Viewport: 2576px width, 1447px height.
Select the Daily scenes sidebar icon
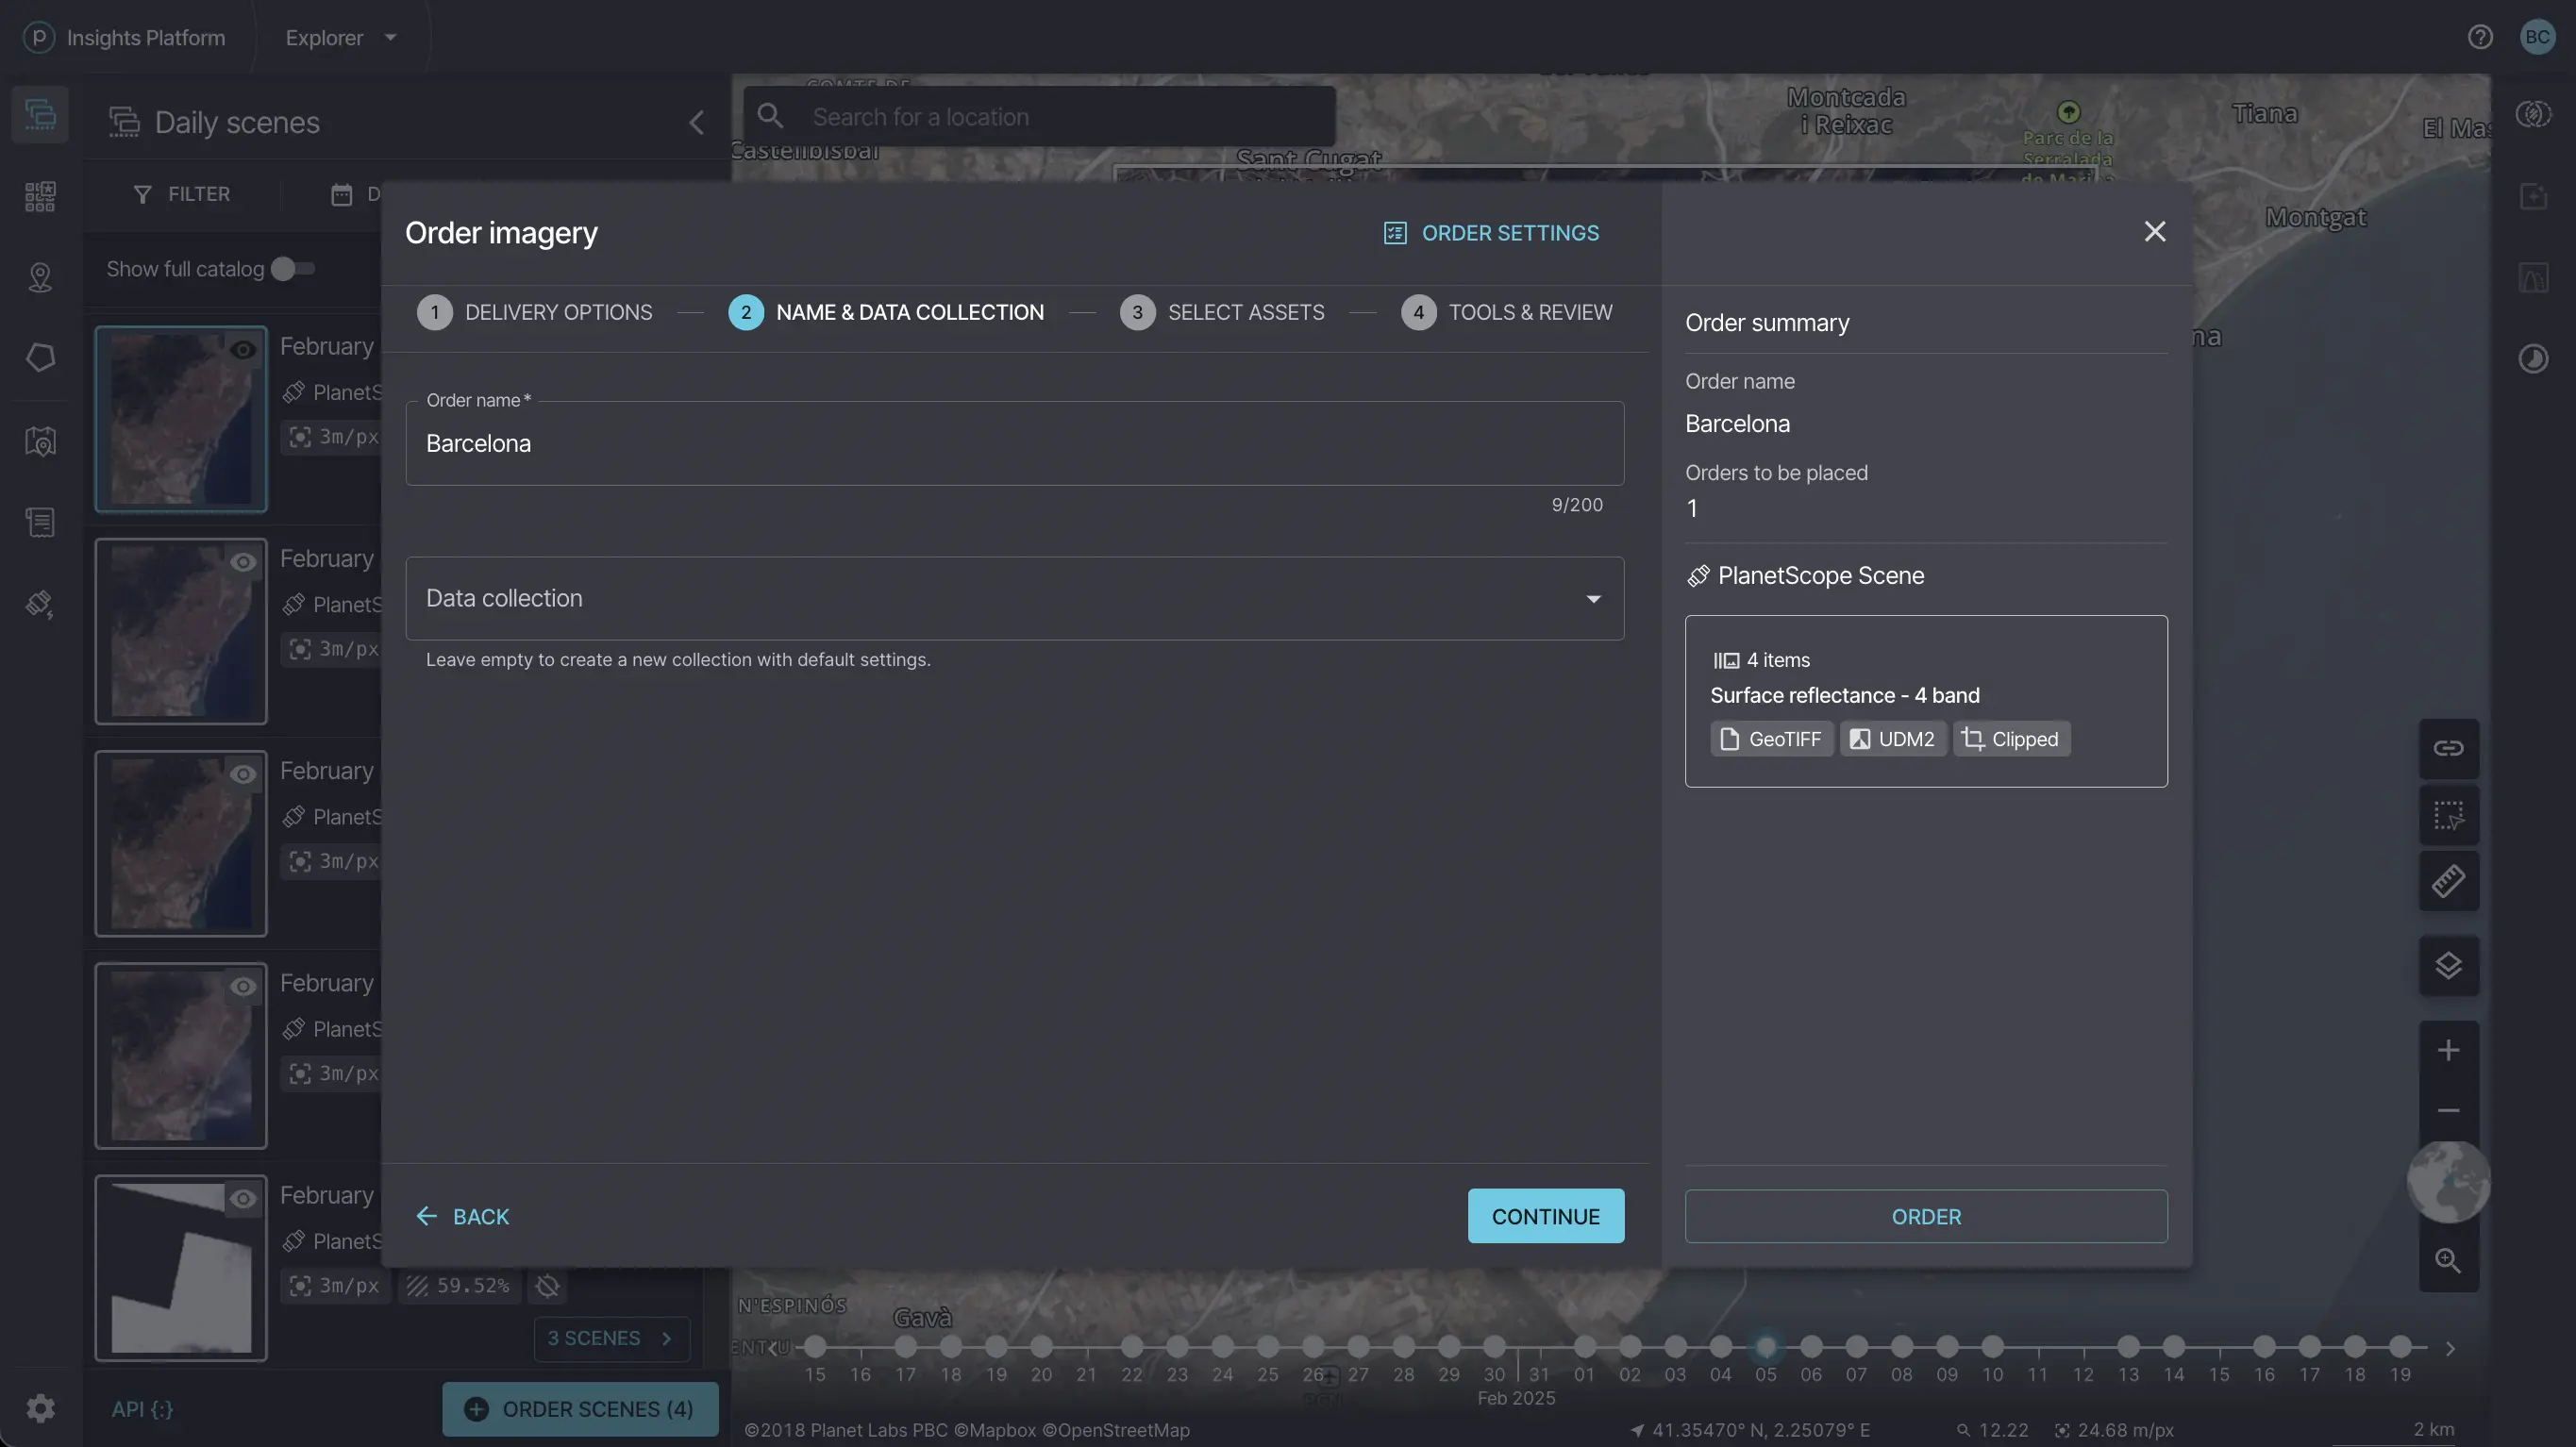point(40,114)
